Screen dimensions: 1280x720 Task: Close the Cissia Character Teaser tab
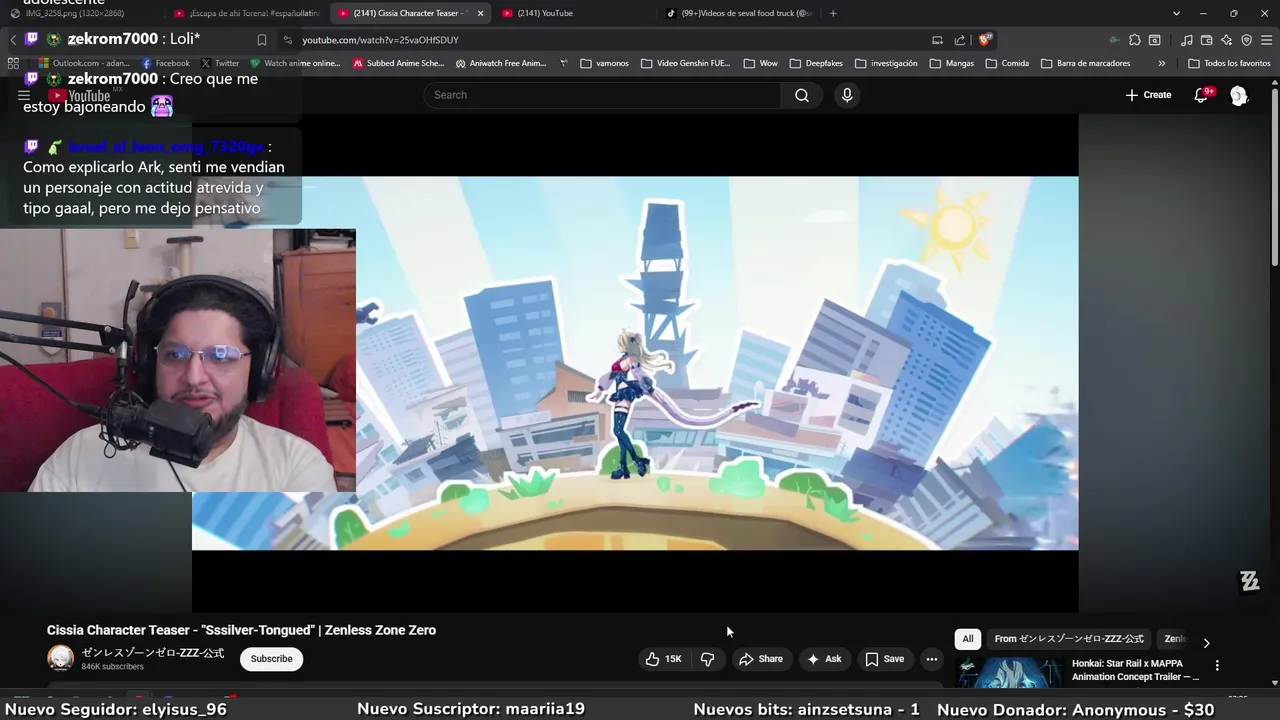480,13
